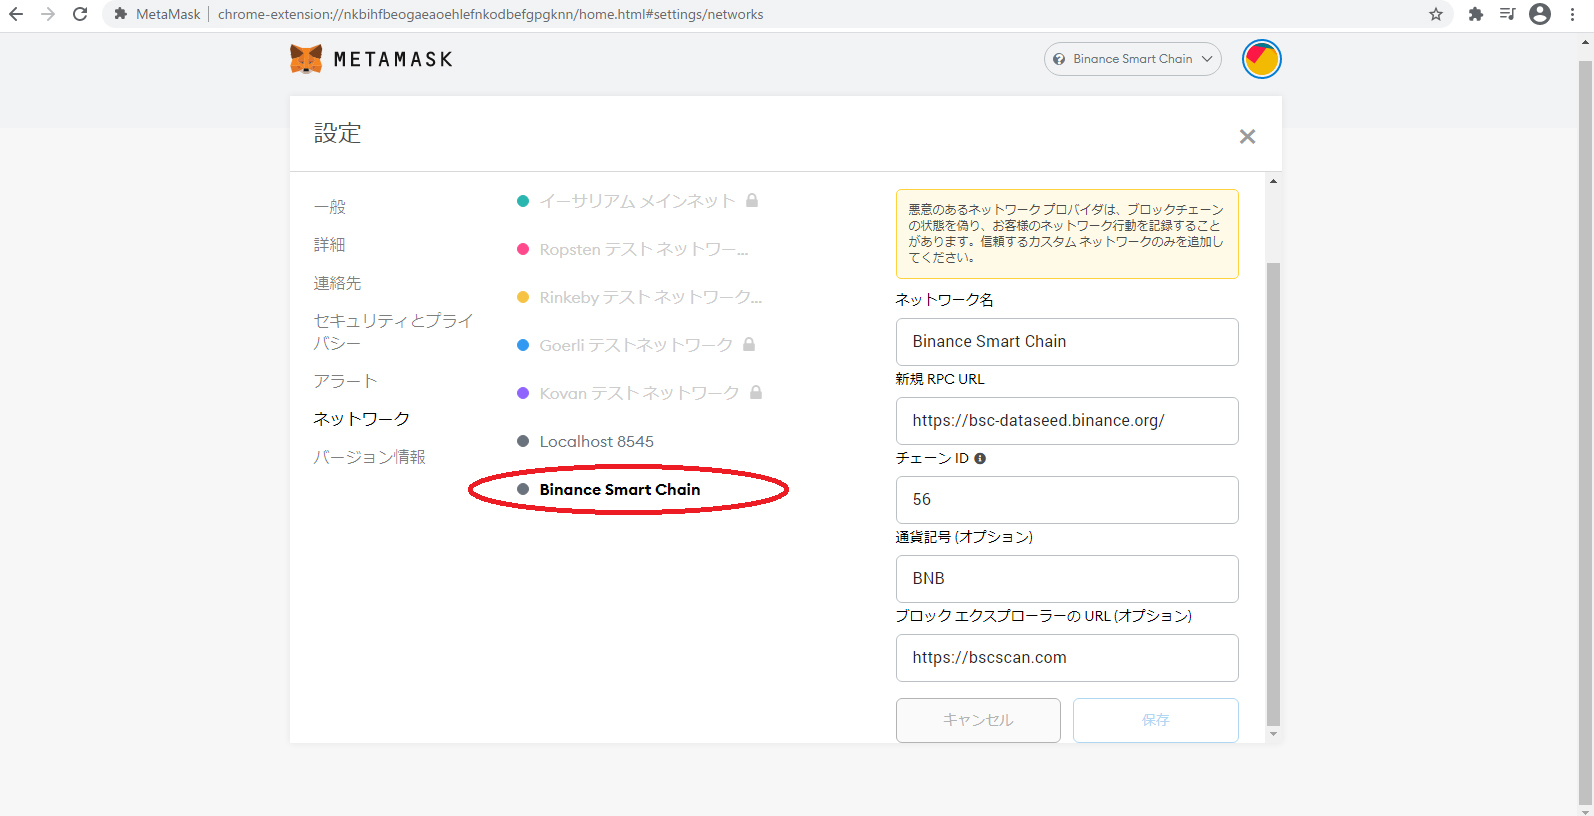The width and height of the screenshot is (1594, 816).
Task: Open the account avatar menu
Action: [x=1261, y=59]
